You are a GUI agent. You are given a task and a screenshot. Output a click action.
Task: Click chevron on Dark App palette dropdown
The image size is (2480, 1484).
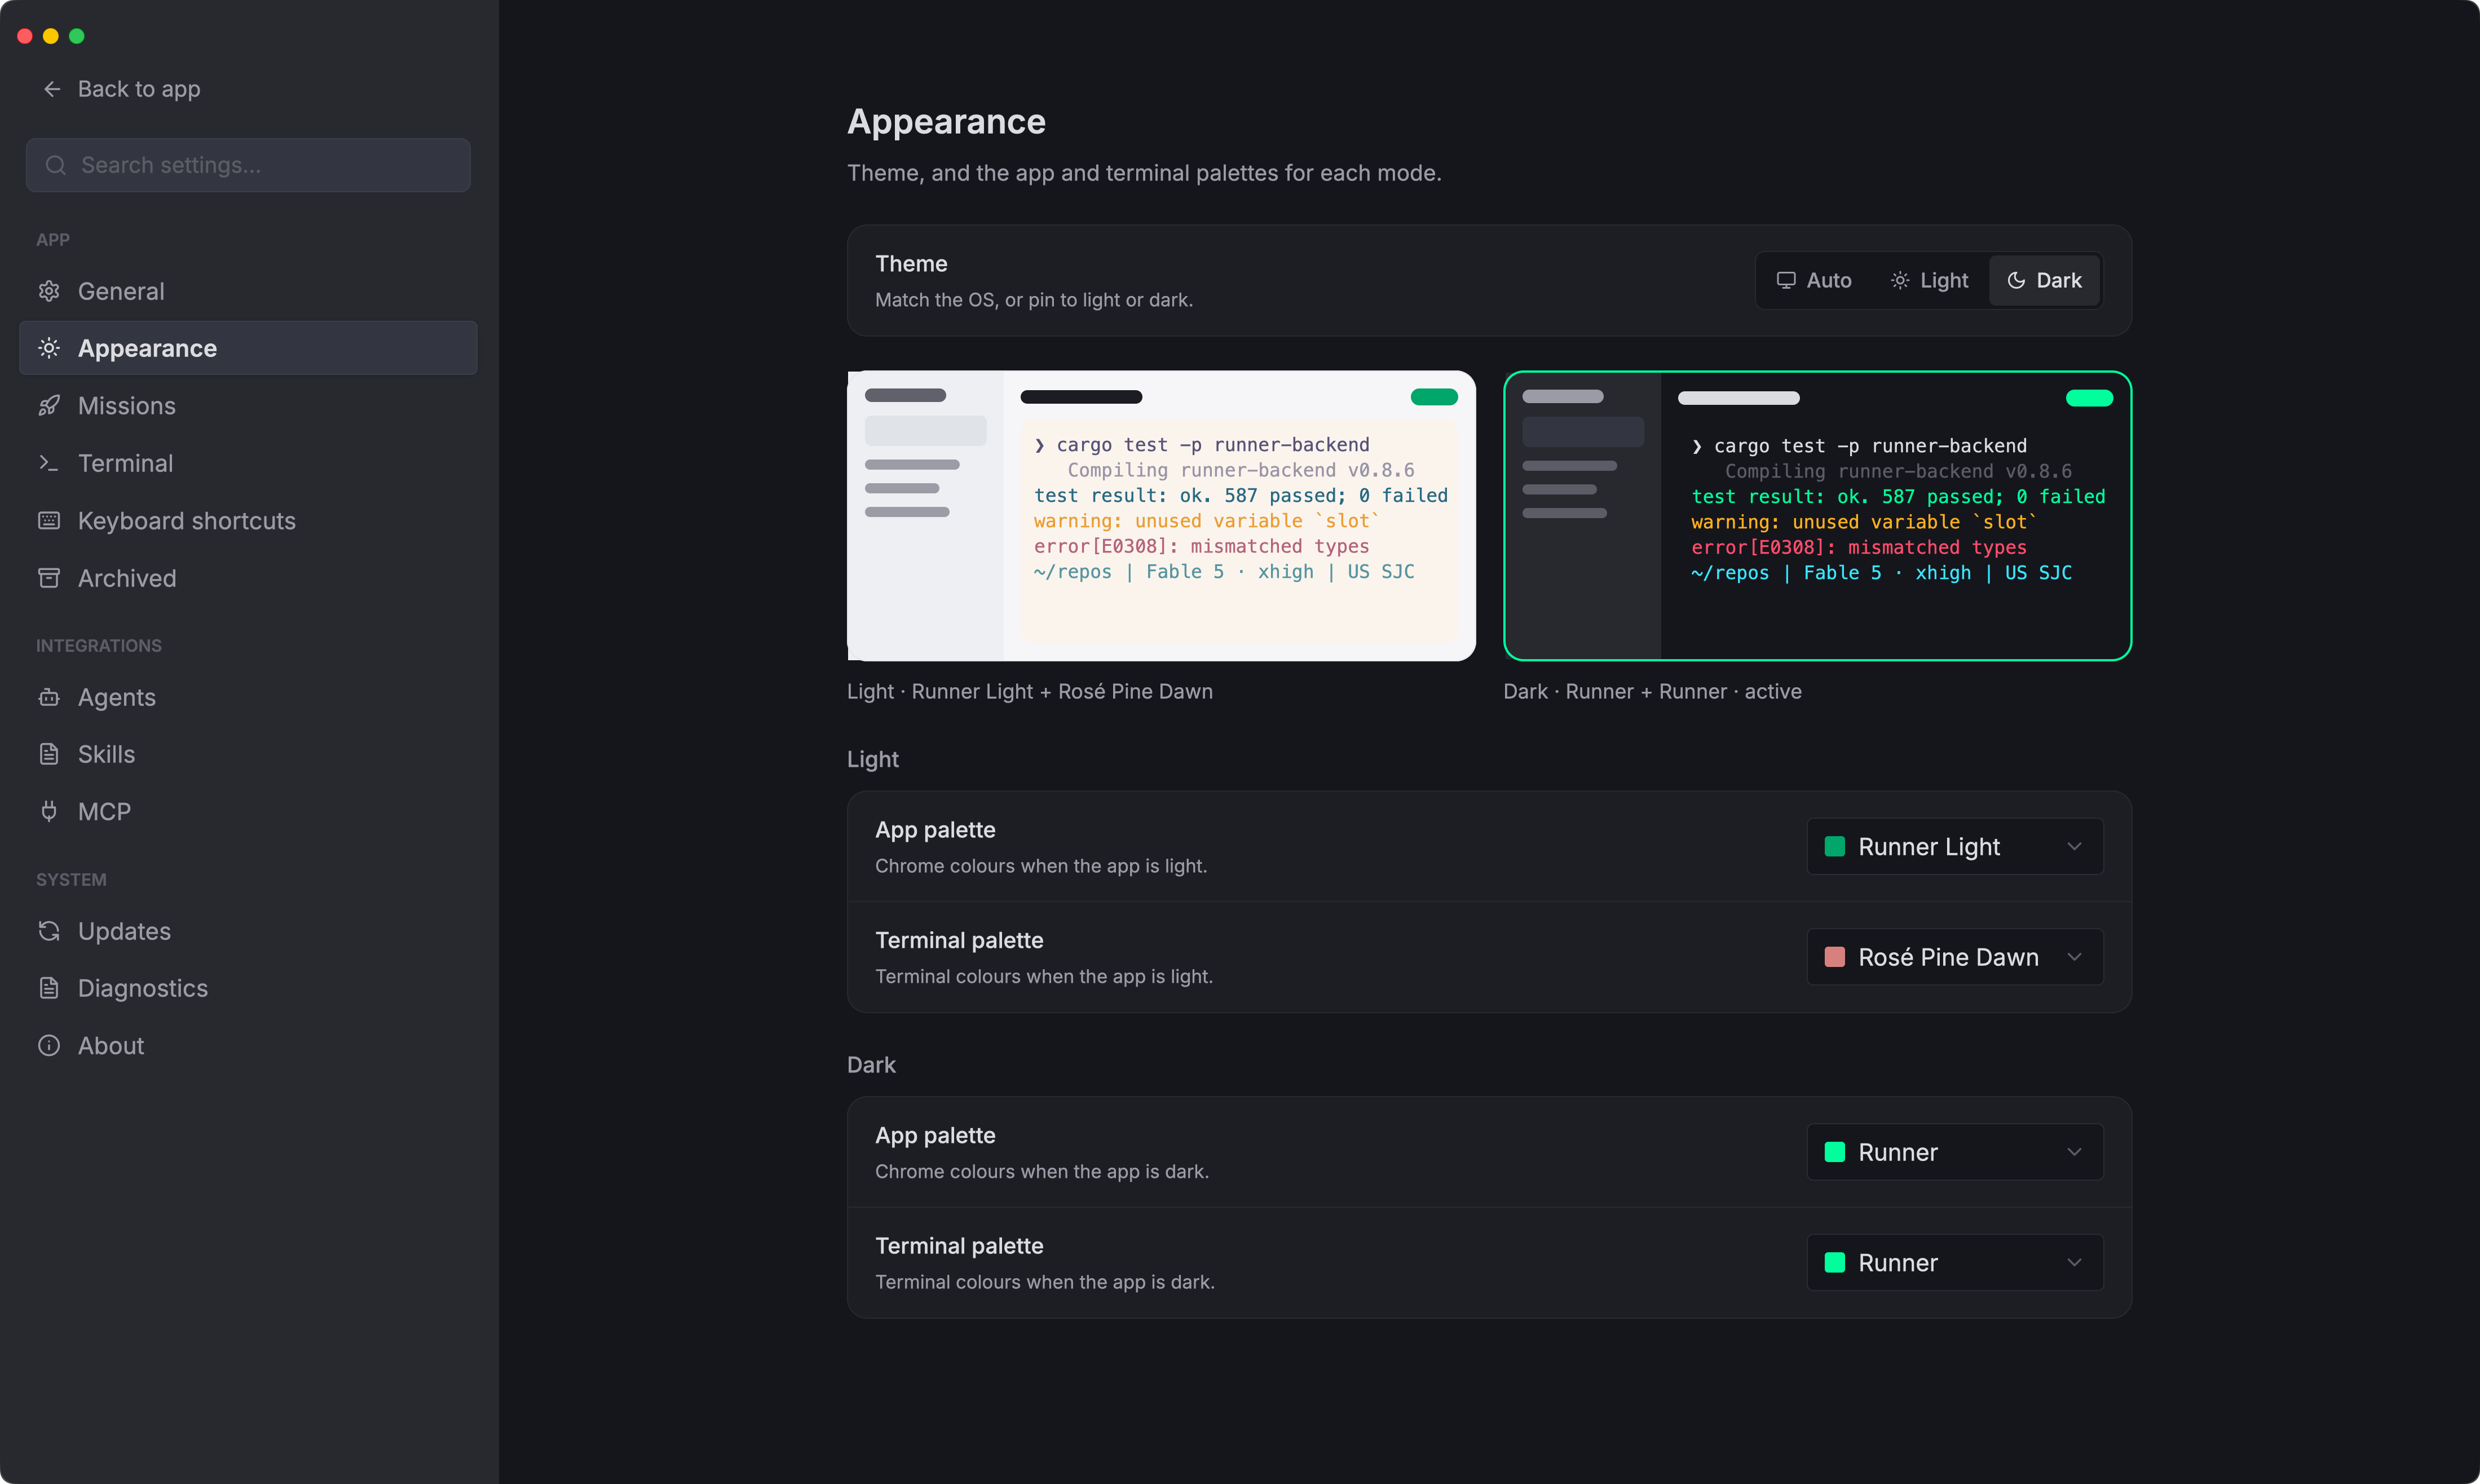point(2075,1152)
